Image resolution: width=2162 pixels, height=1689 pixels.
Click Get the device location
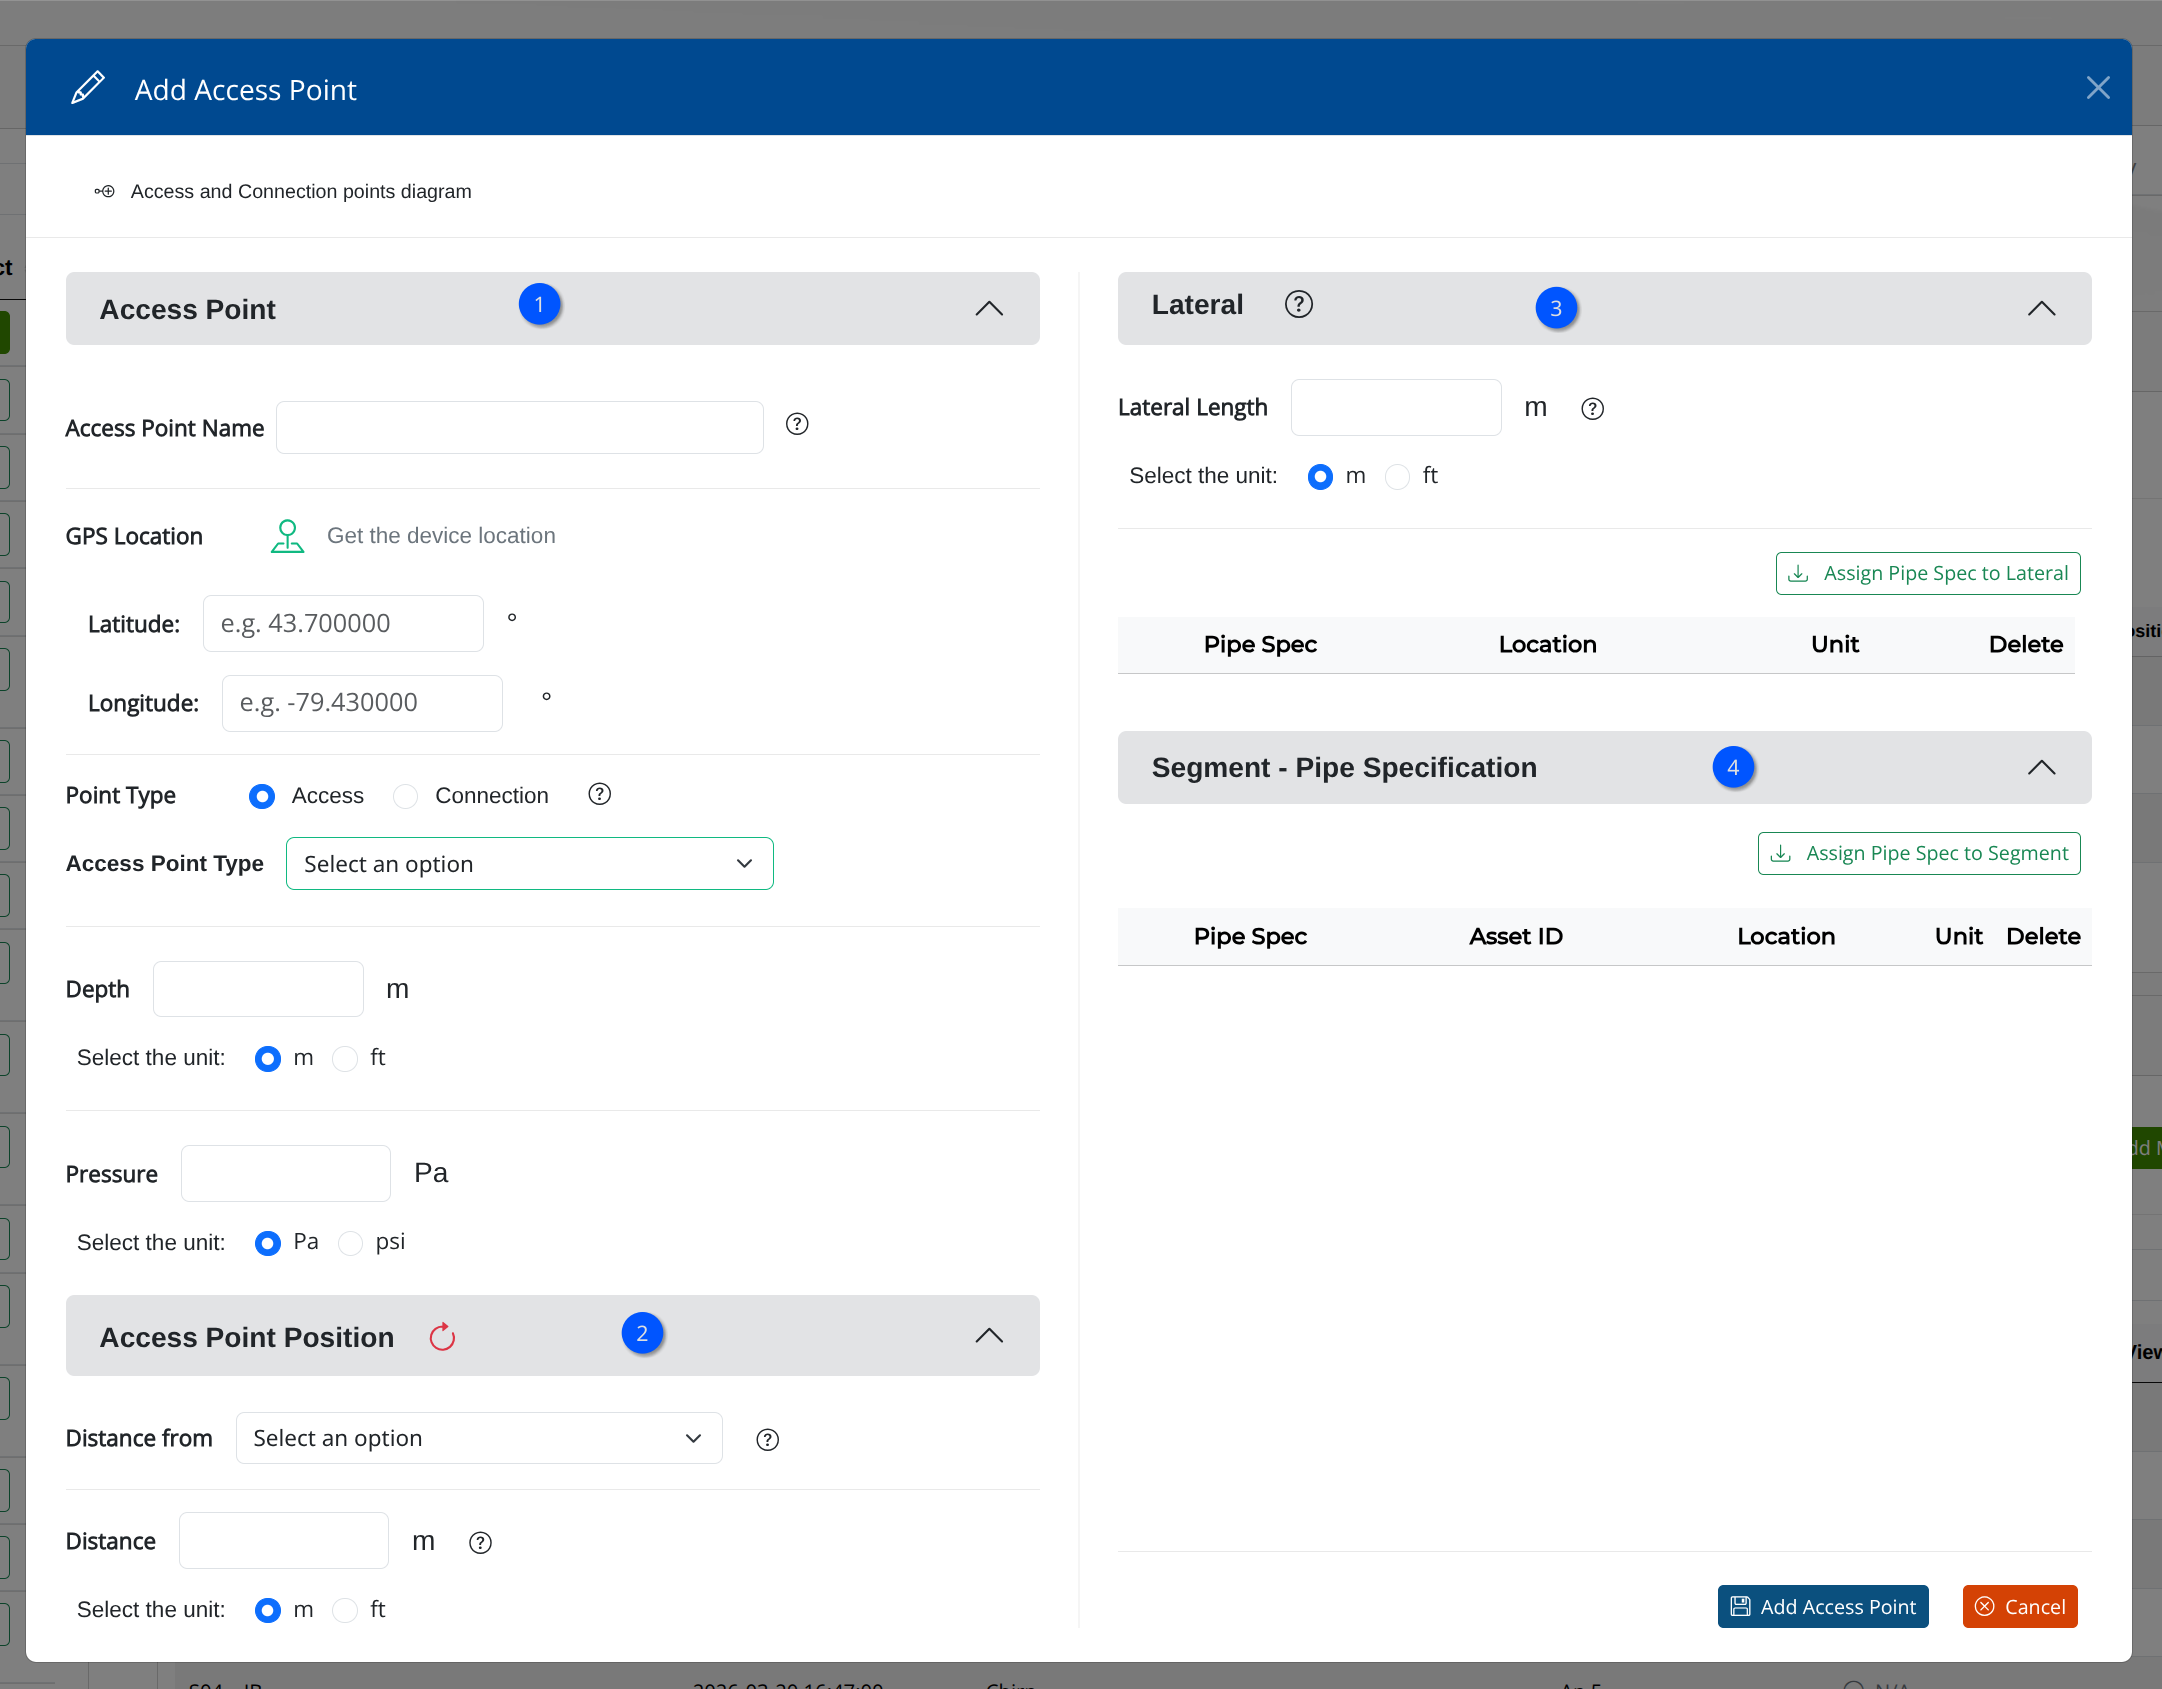pos(441,536)
